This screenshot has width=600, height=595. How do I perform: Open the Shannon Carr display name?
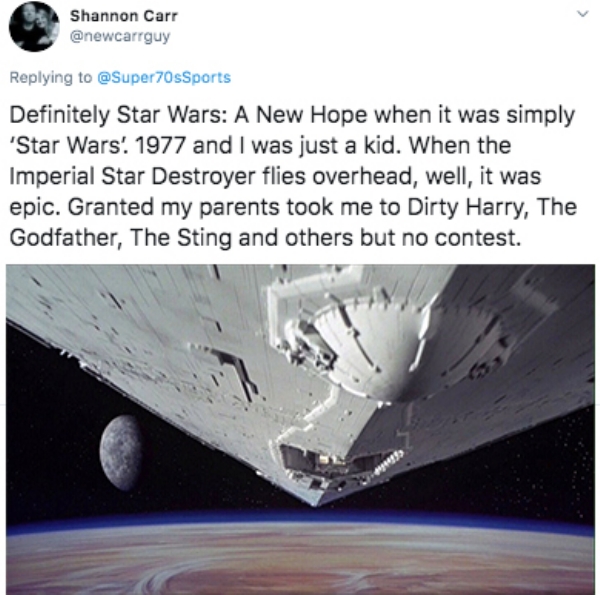(124, 16)
